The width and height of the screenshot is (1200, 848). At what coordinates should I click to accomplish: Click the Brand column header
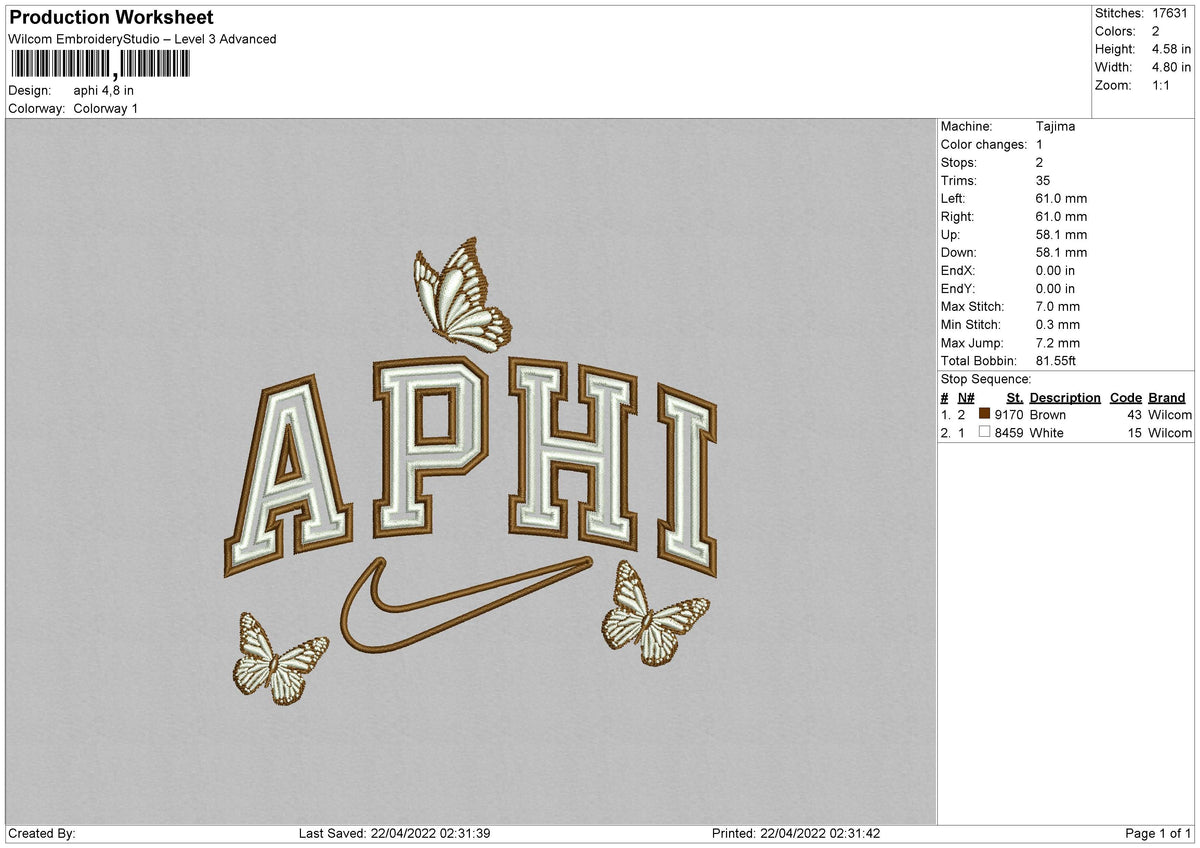click(x=1166, y=397)
